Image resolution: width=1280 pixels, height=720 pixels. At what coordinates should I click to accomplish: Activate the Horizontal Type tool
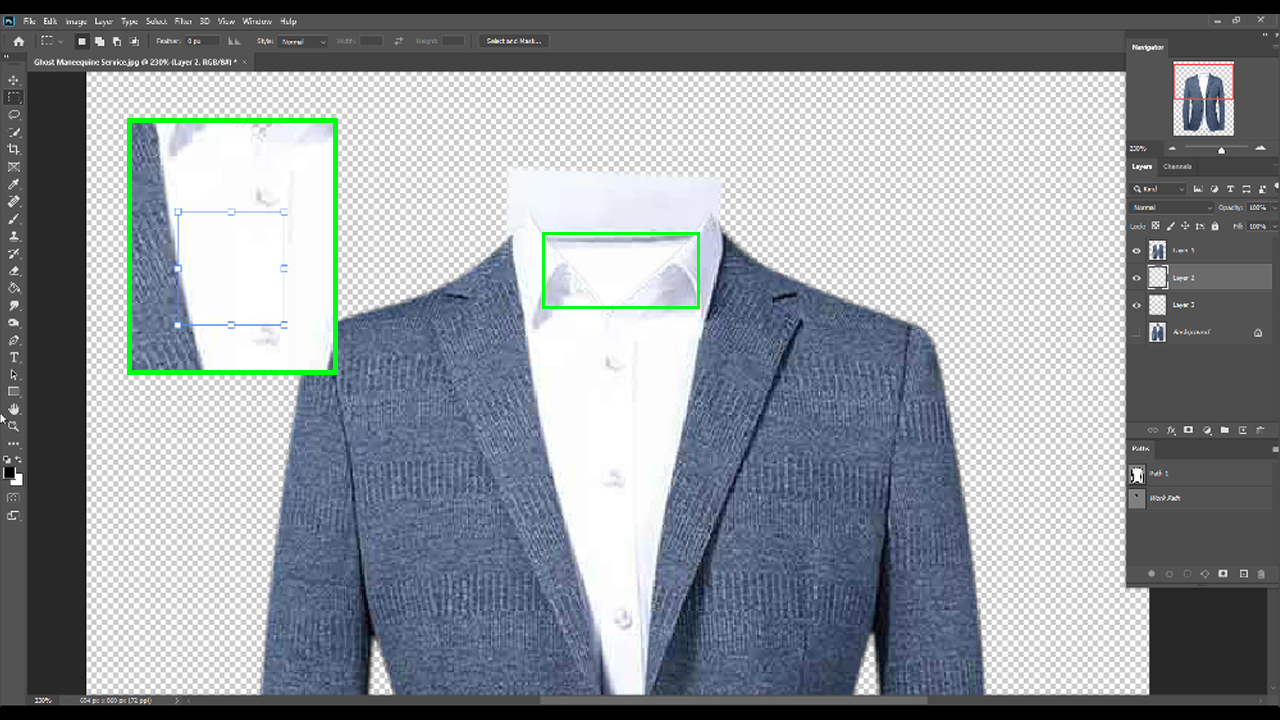pyautogui.click(x=14, y=357)
